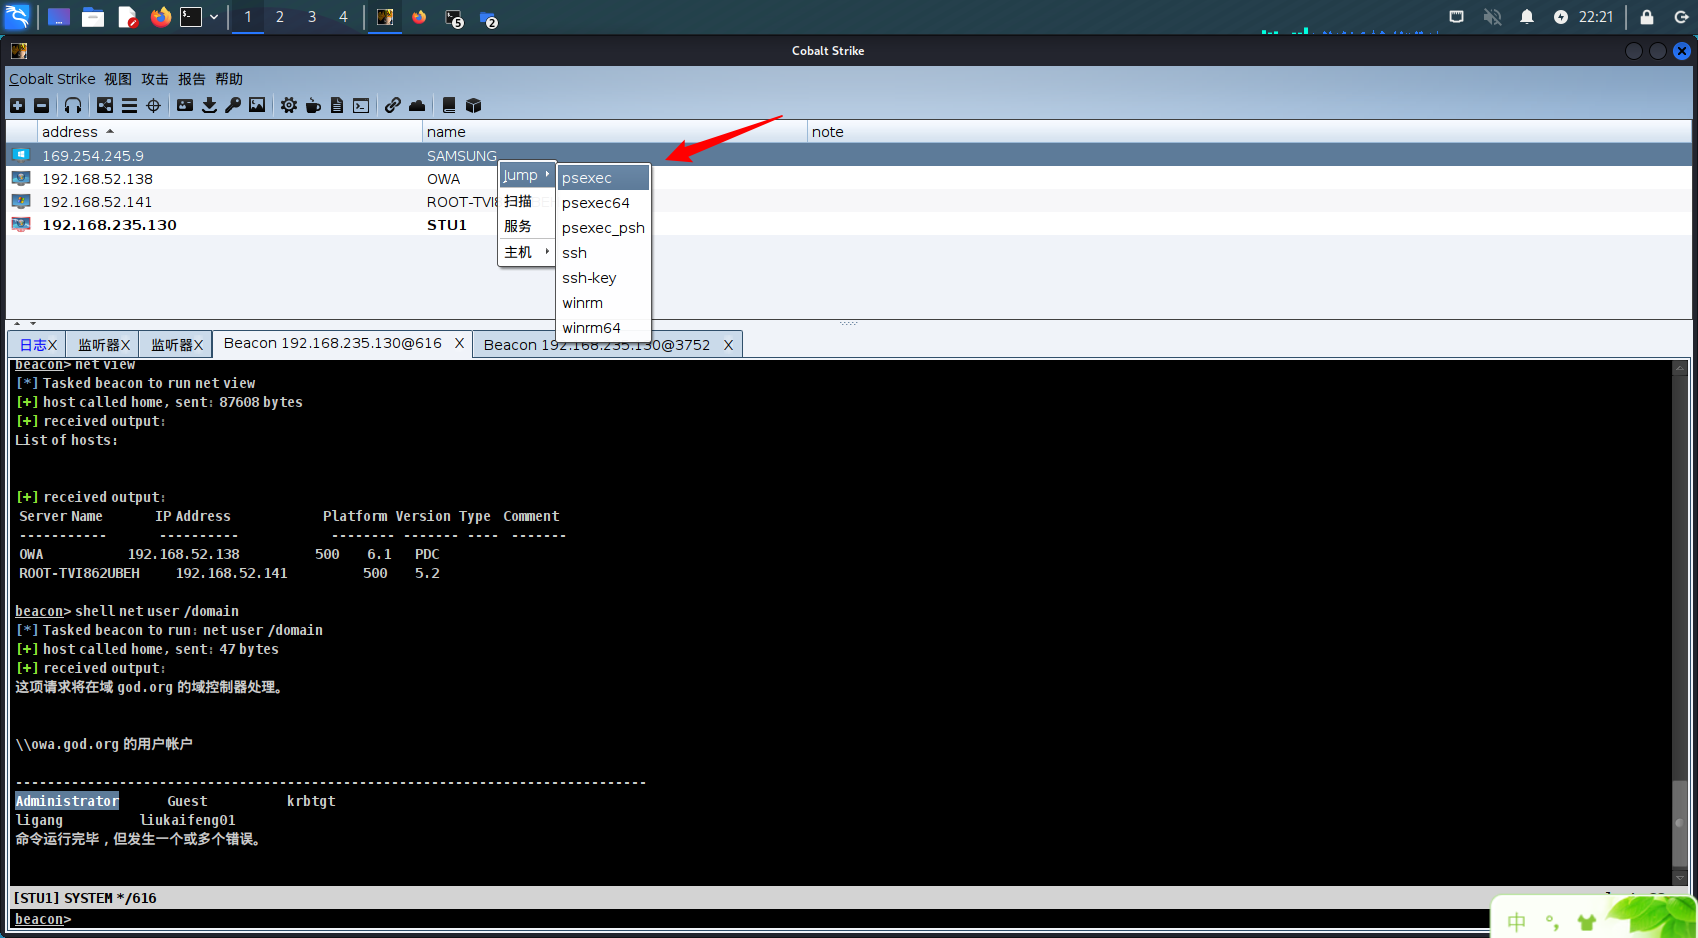Open the 视图 menu
The image size is (1698, 938).
(118, 79)
